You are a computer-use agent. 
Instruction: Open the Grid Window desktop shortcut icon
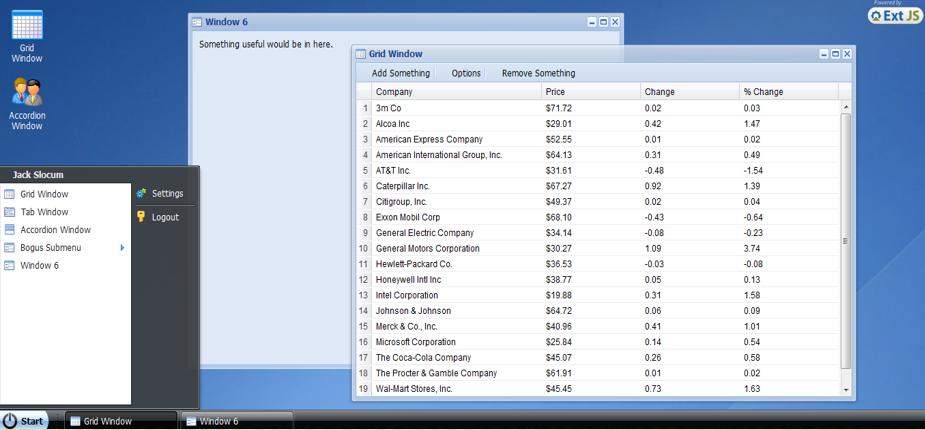tap(27, 26)
